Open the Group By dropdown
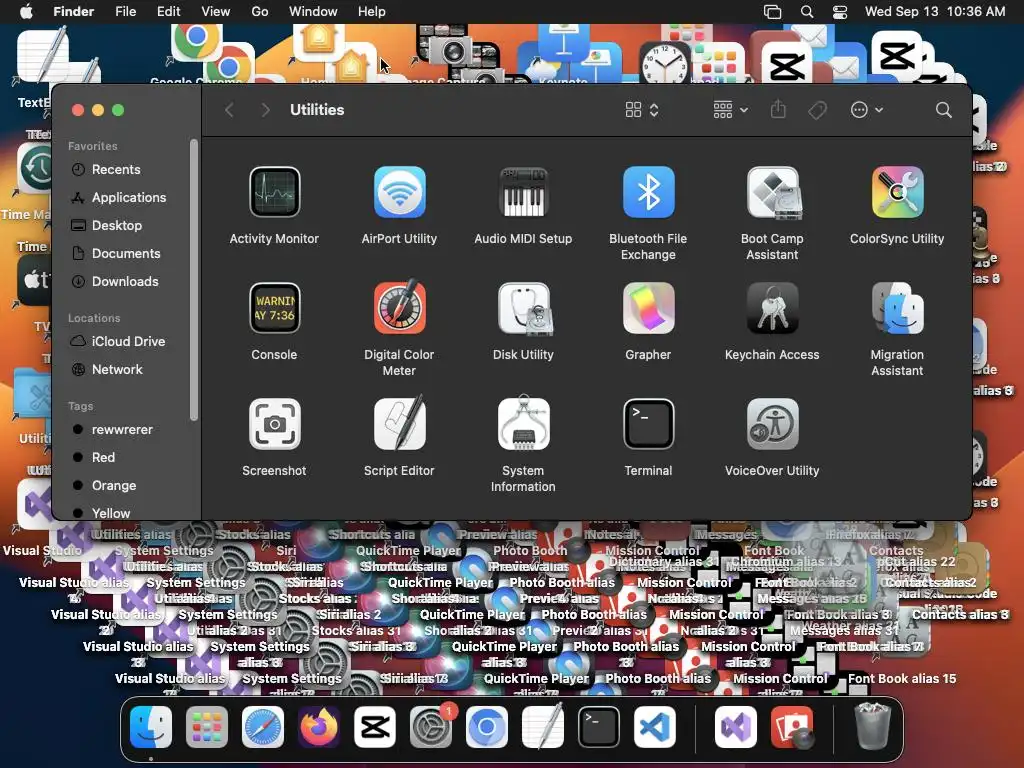The width and height of the screenshot is (1024, 768). point(730,110)
